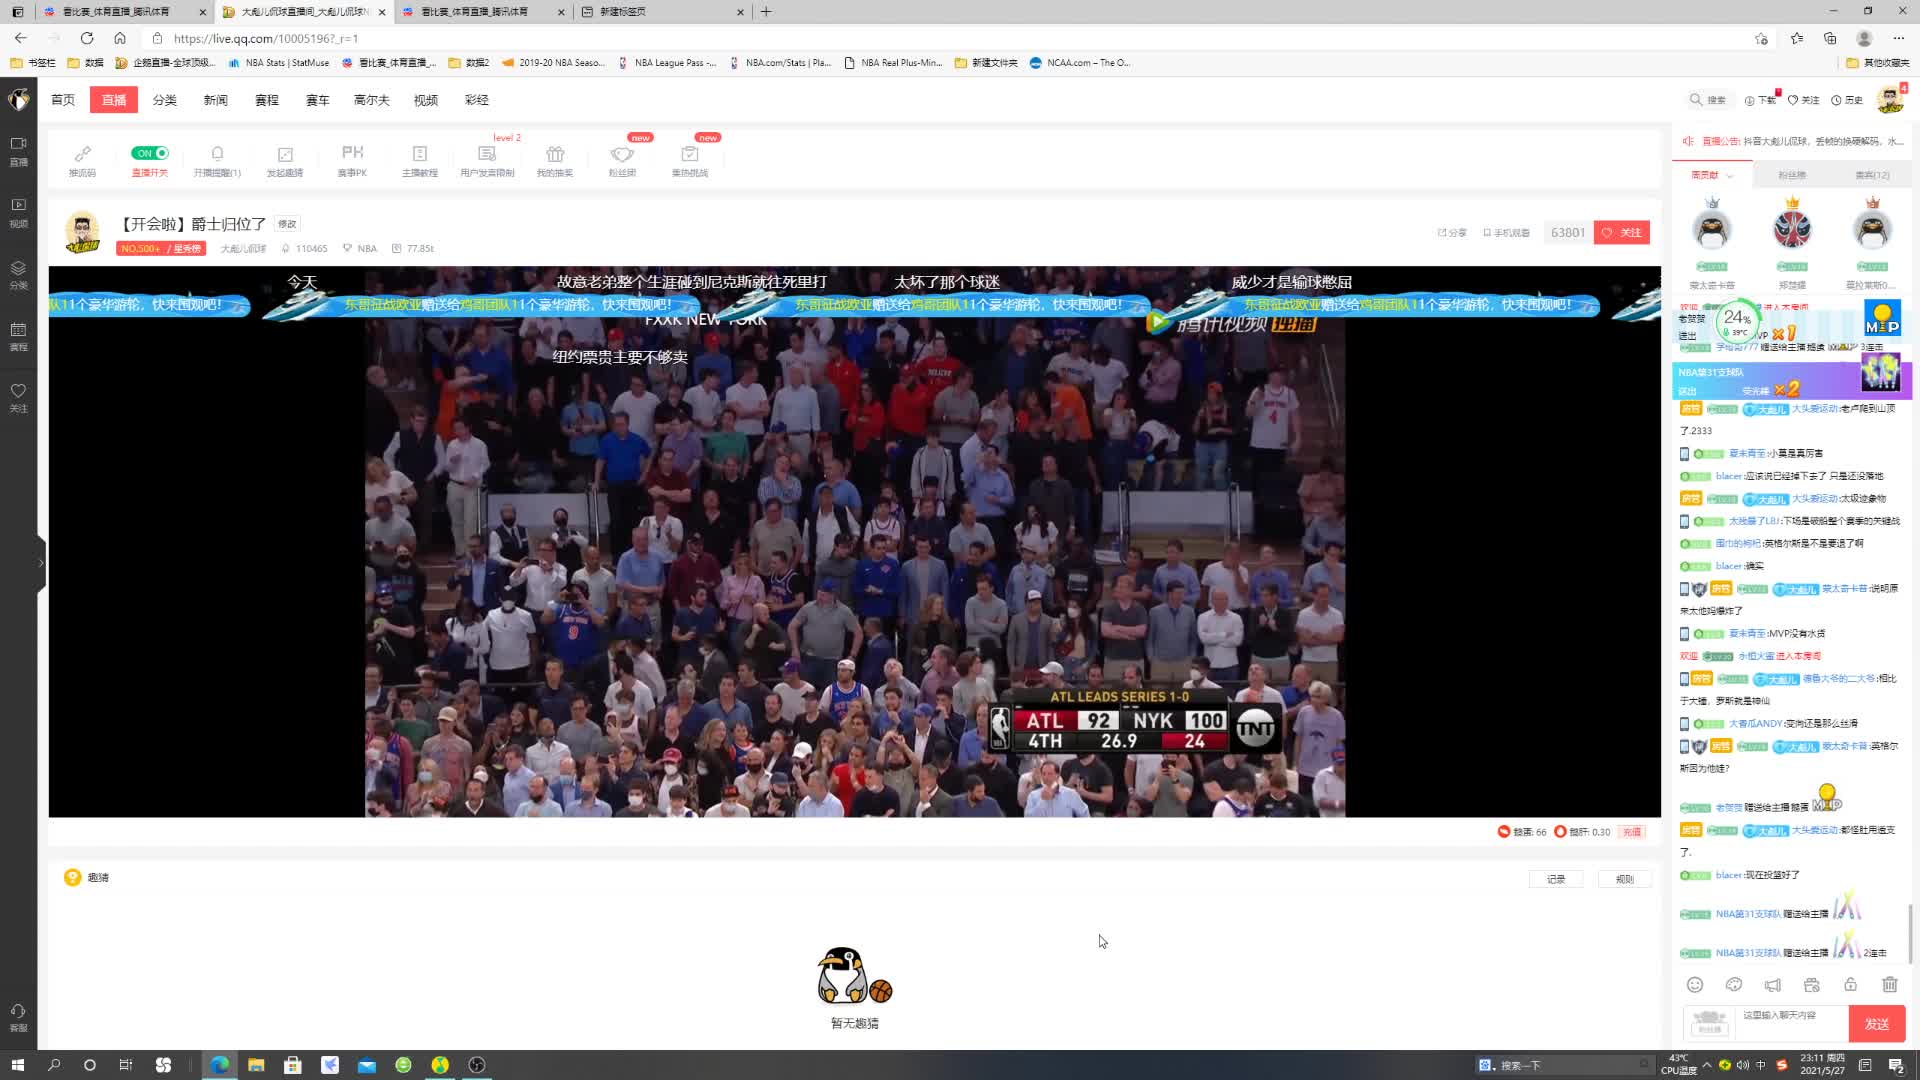
Task: Expand the side panel collapse handle left of video
Action: [x=41, y=563]
